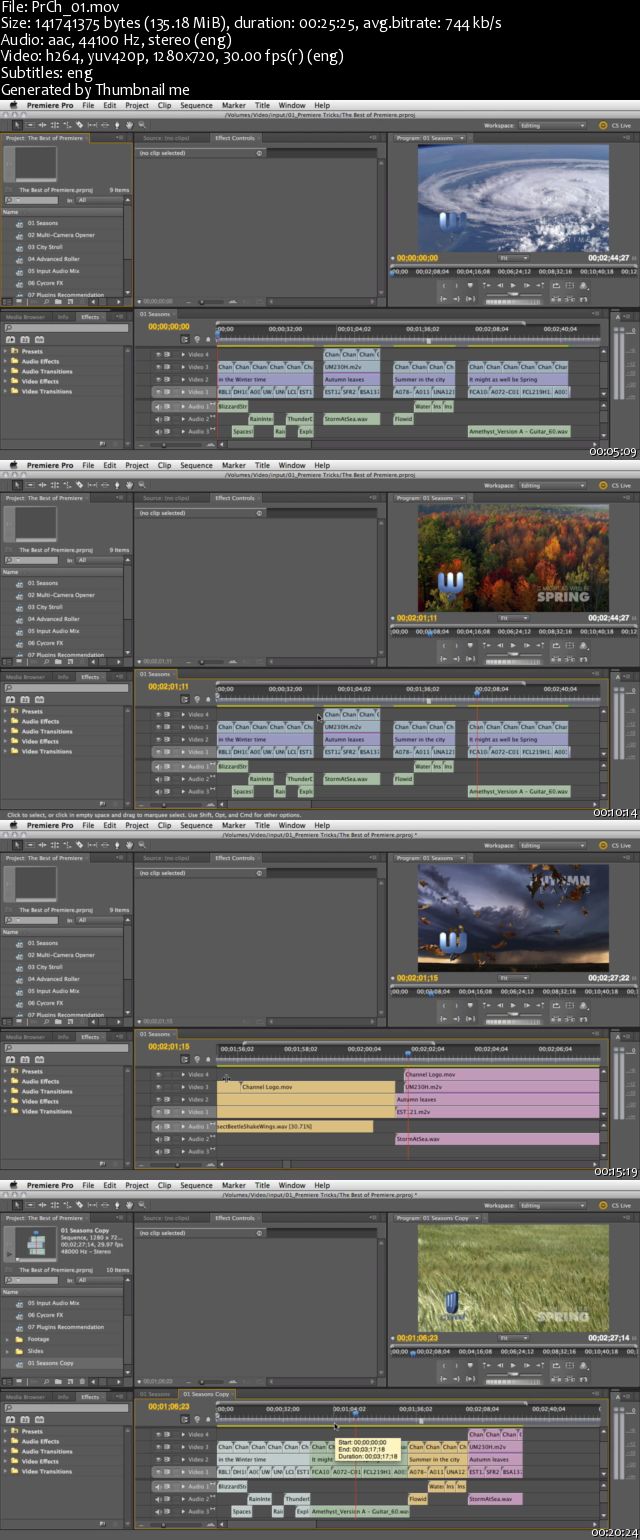Expand Video Effects in the 00:20:24 Effects panel
The width and height of the screenshot is (640, 1540).
point(5,1461)
